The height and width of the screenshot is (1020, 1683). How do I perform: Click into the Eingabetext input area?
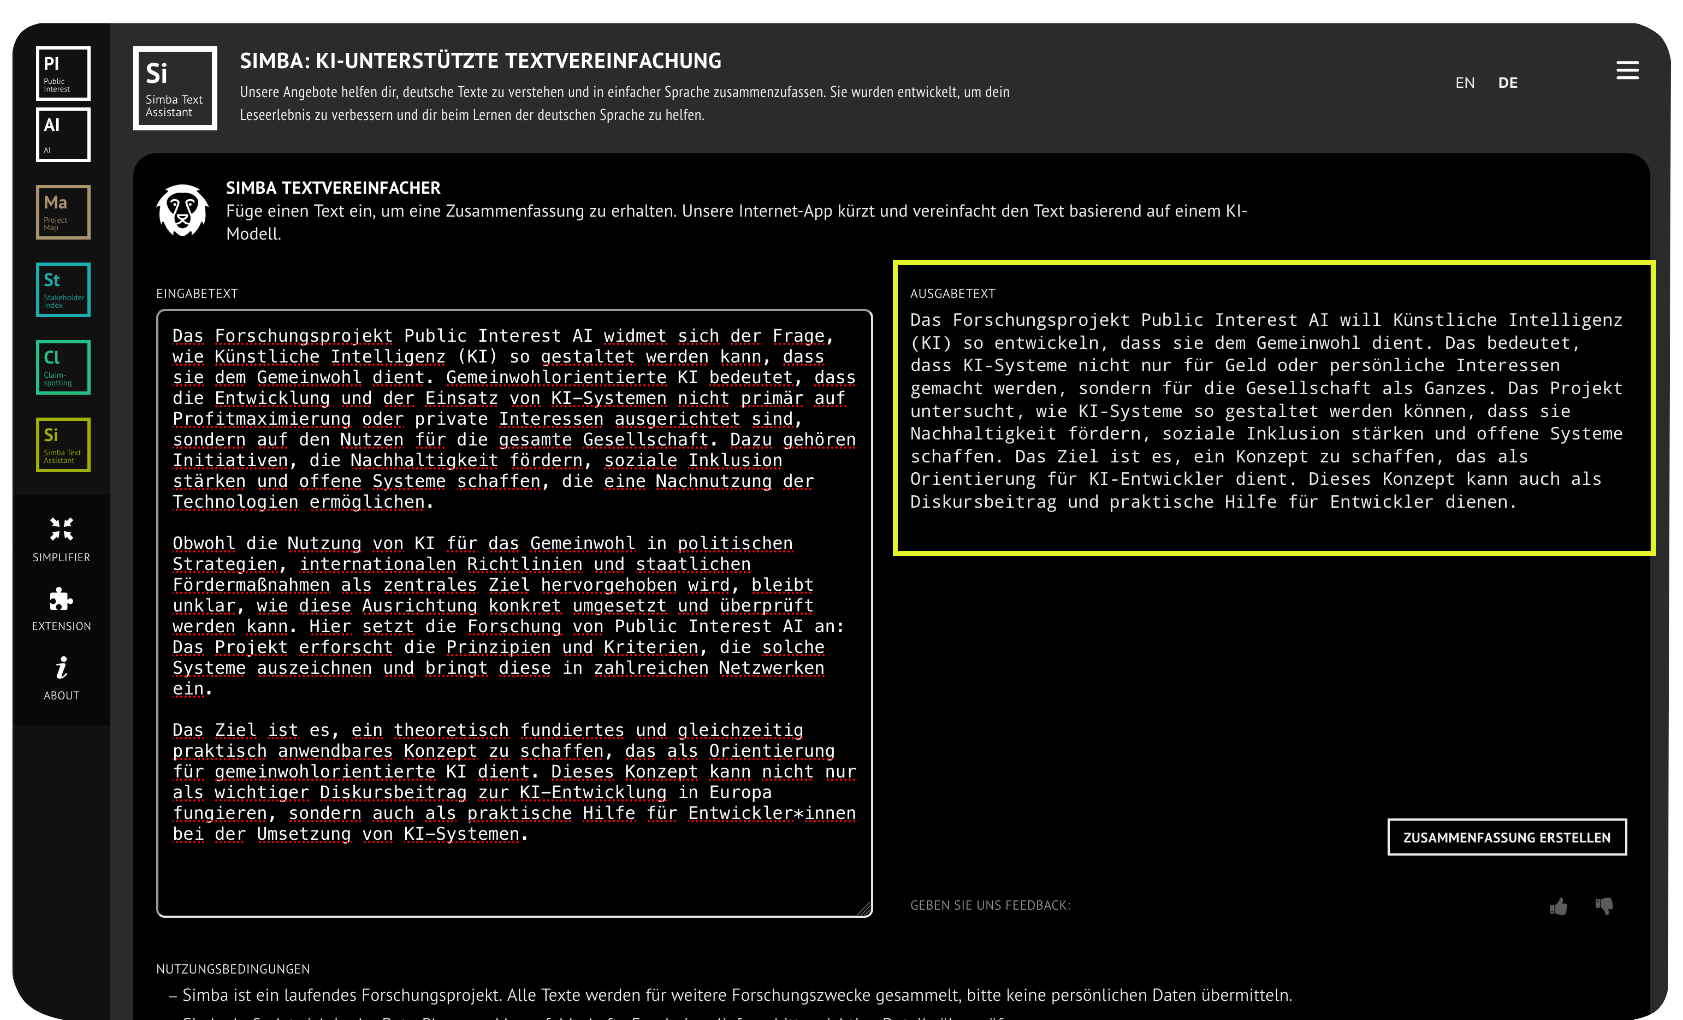[514, 613]
